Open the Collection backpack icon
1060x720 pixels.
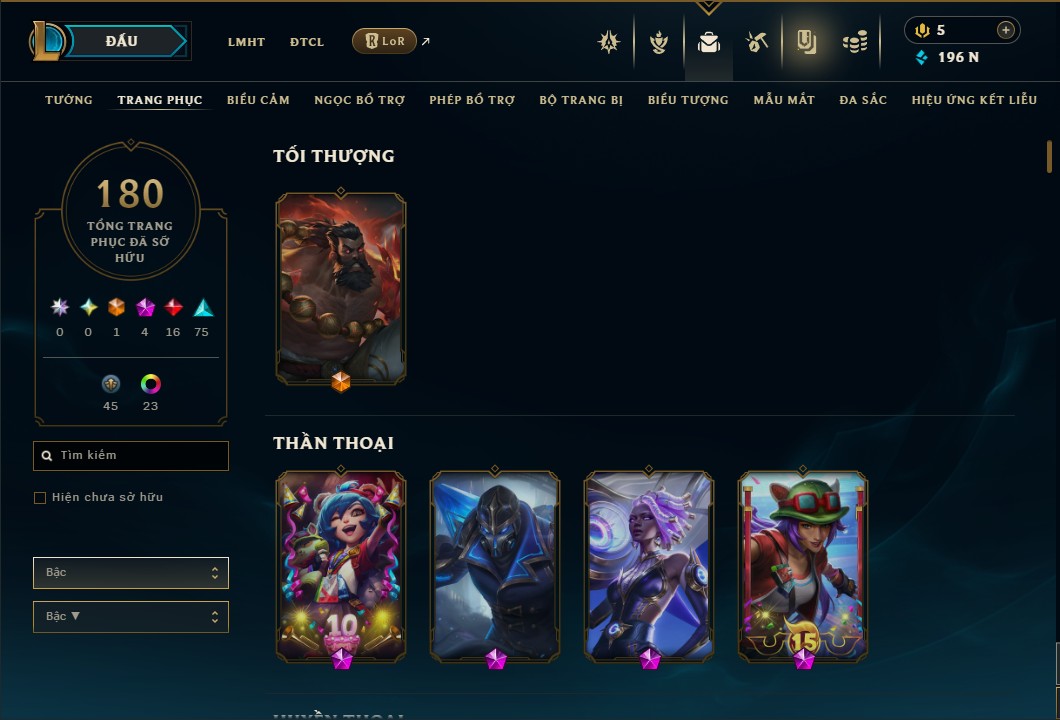[708, 43]
